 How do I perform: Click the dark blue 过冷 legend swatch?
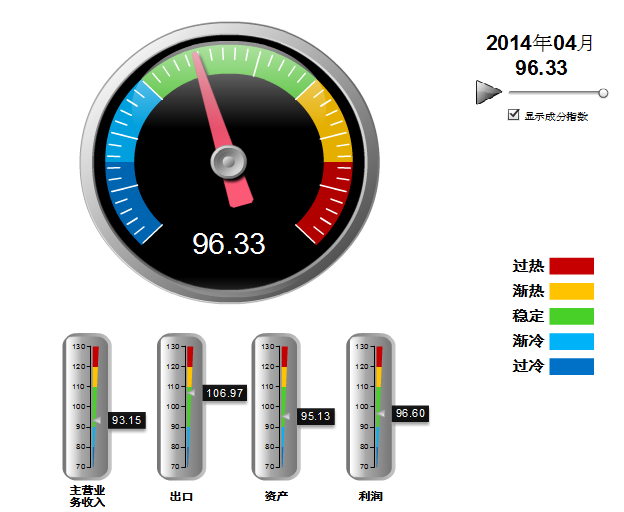pos(571,366)
